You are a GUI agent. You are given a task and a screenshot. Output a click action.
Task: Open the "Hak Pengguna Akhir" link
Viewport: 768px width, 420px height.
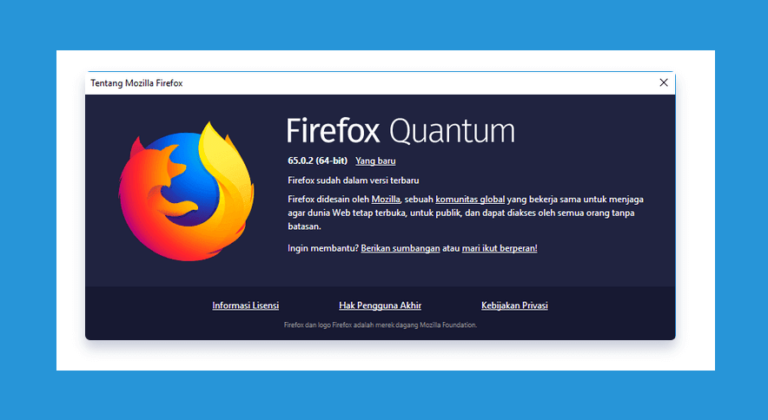tap(380, 305)
